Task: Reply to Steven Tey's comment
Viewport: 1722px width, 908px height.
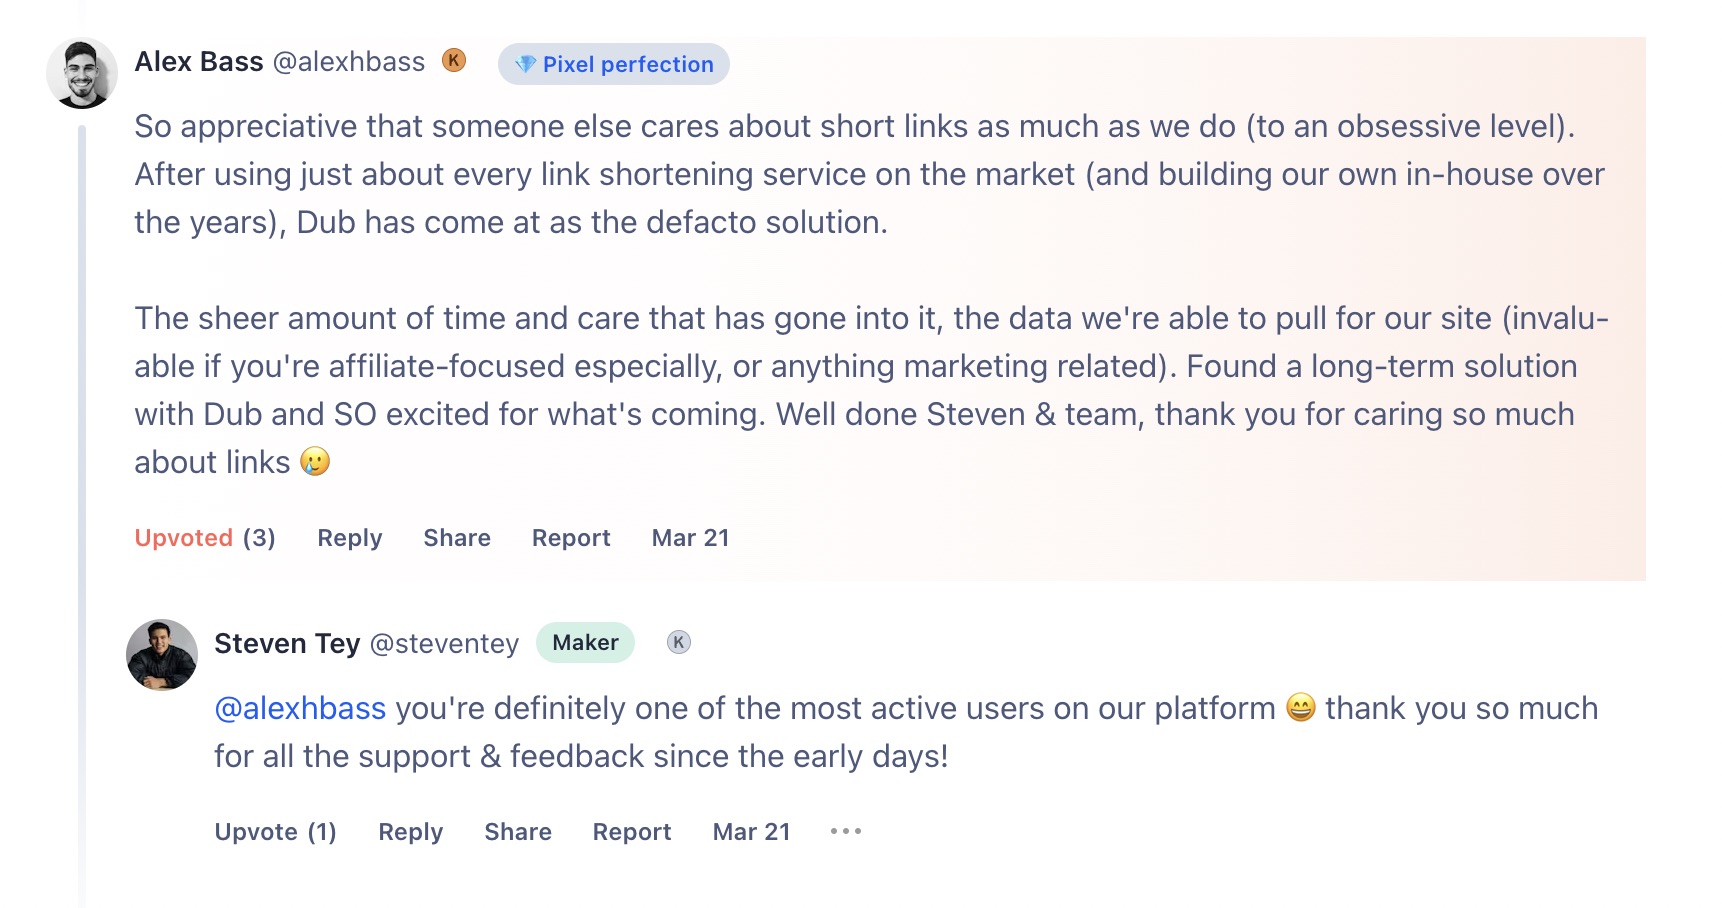Action: point(411,832)
